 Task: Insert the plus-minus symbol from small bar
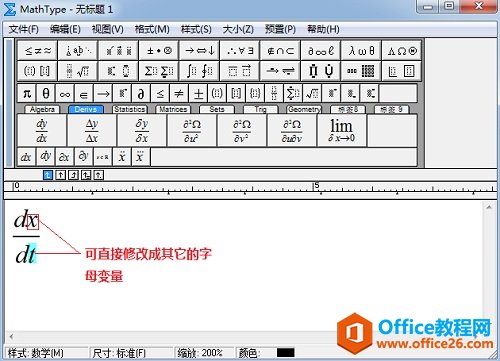(198, 94)
